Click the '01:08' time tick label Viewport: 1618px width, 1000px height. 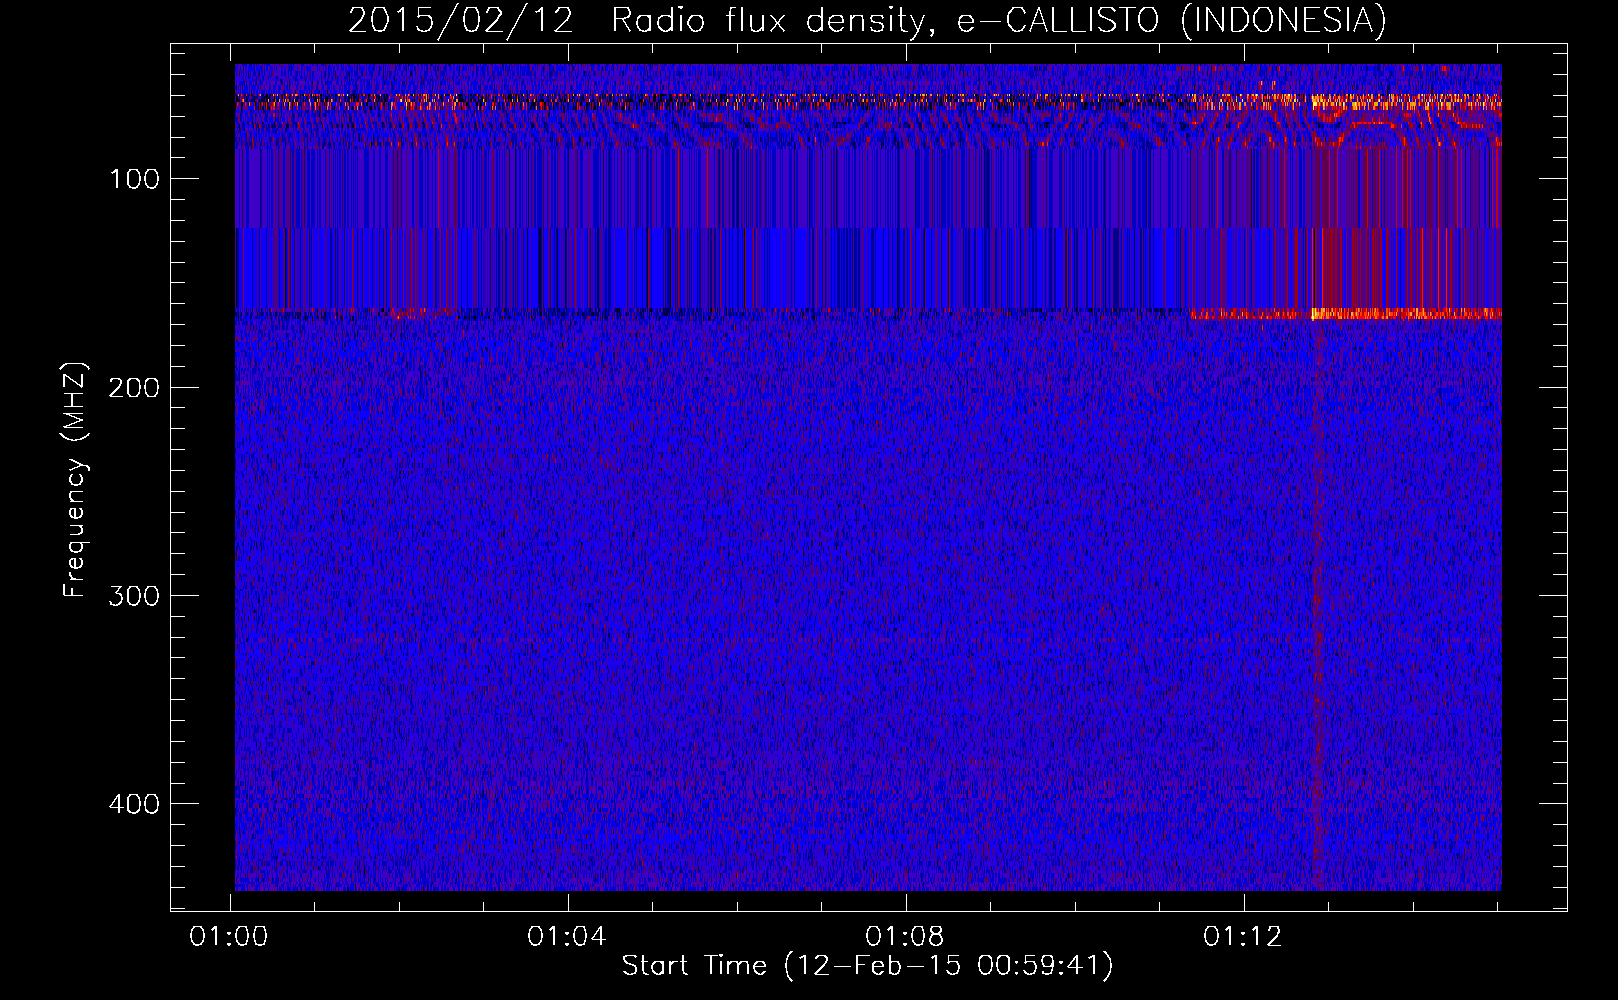pos(905,937)
